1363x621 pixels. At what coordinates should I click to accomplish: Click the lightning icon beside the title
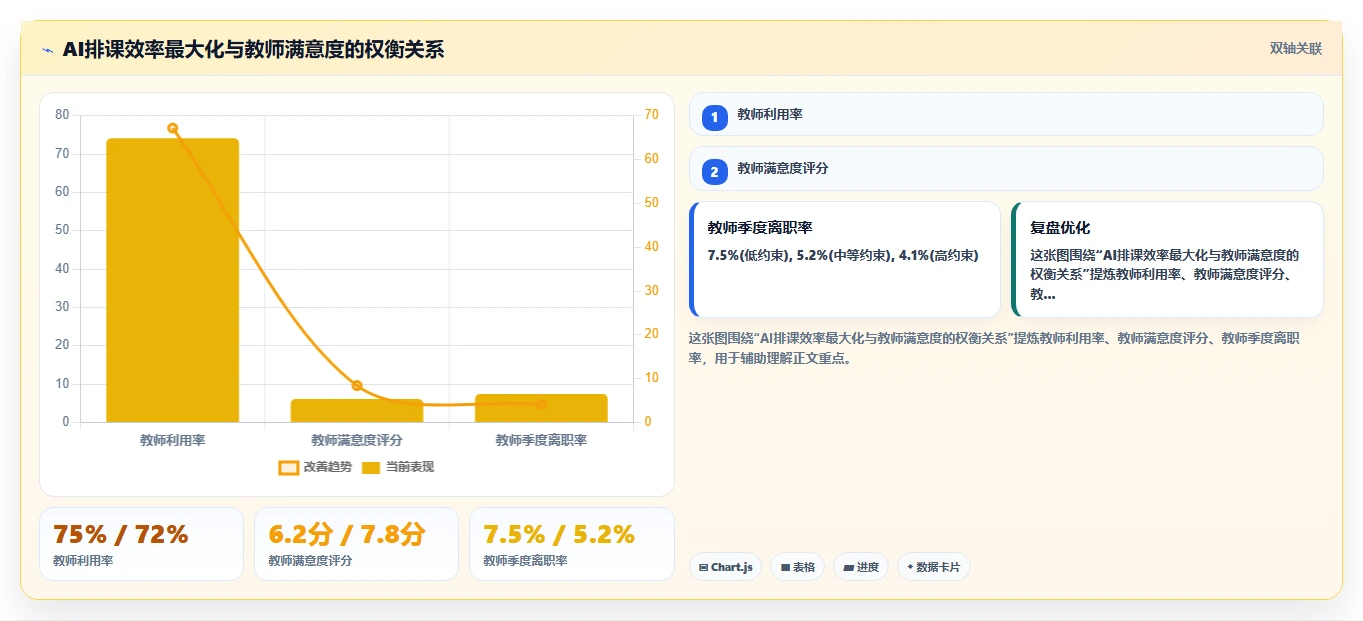click(x=48, y=50)
